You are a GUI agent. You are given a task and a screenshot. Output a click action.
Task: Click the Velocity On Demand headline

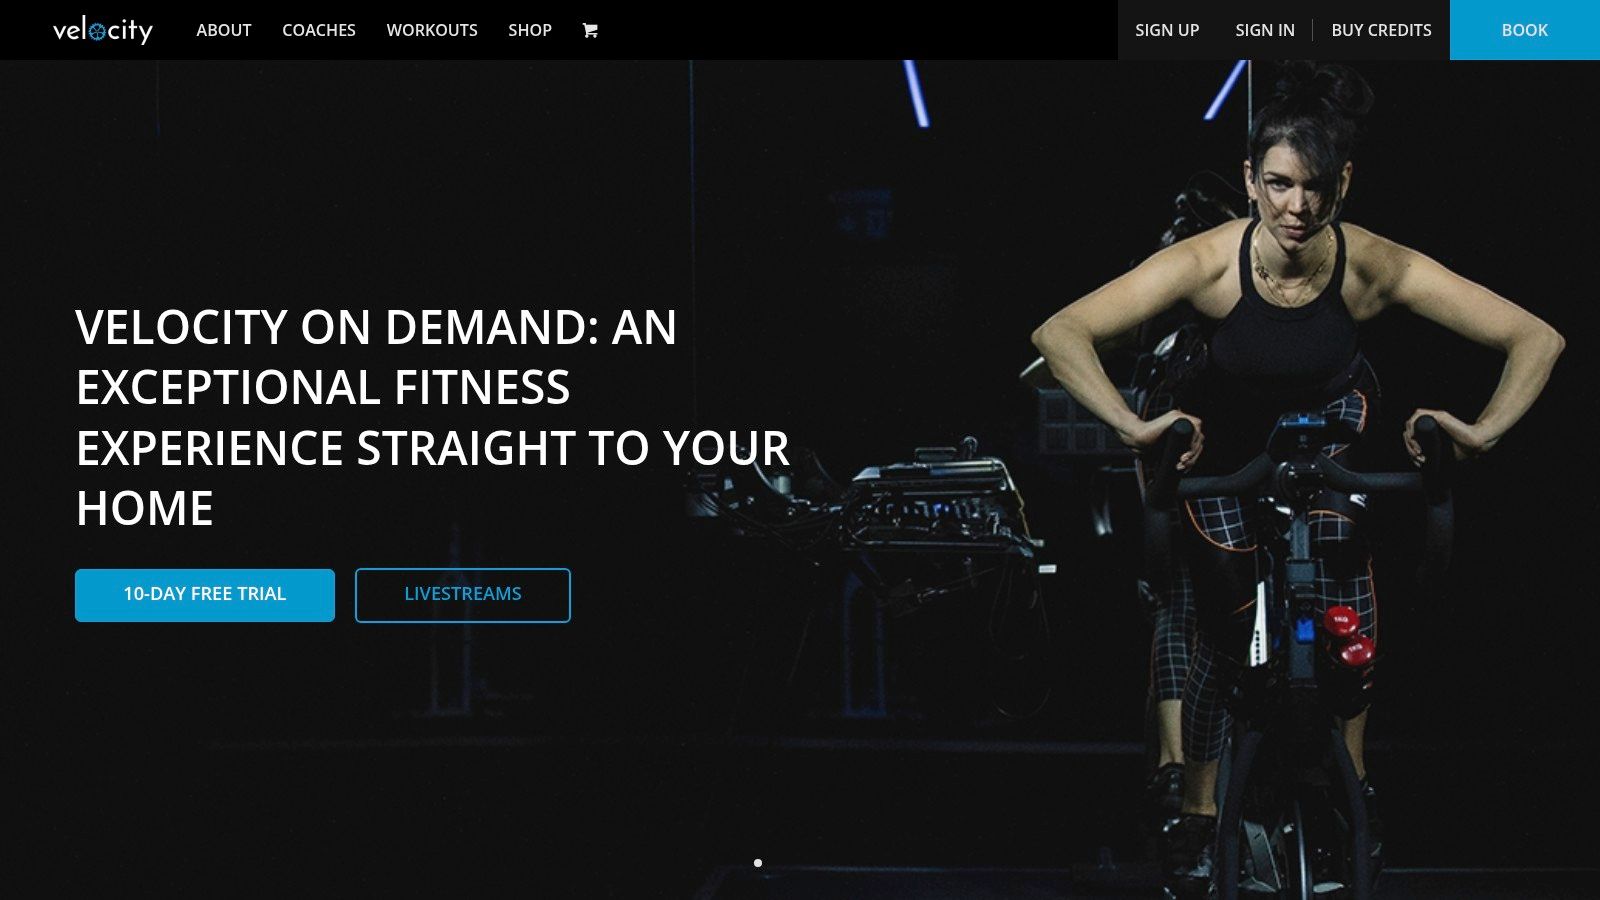pyautogui.click(x=433, y=417)
